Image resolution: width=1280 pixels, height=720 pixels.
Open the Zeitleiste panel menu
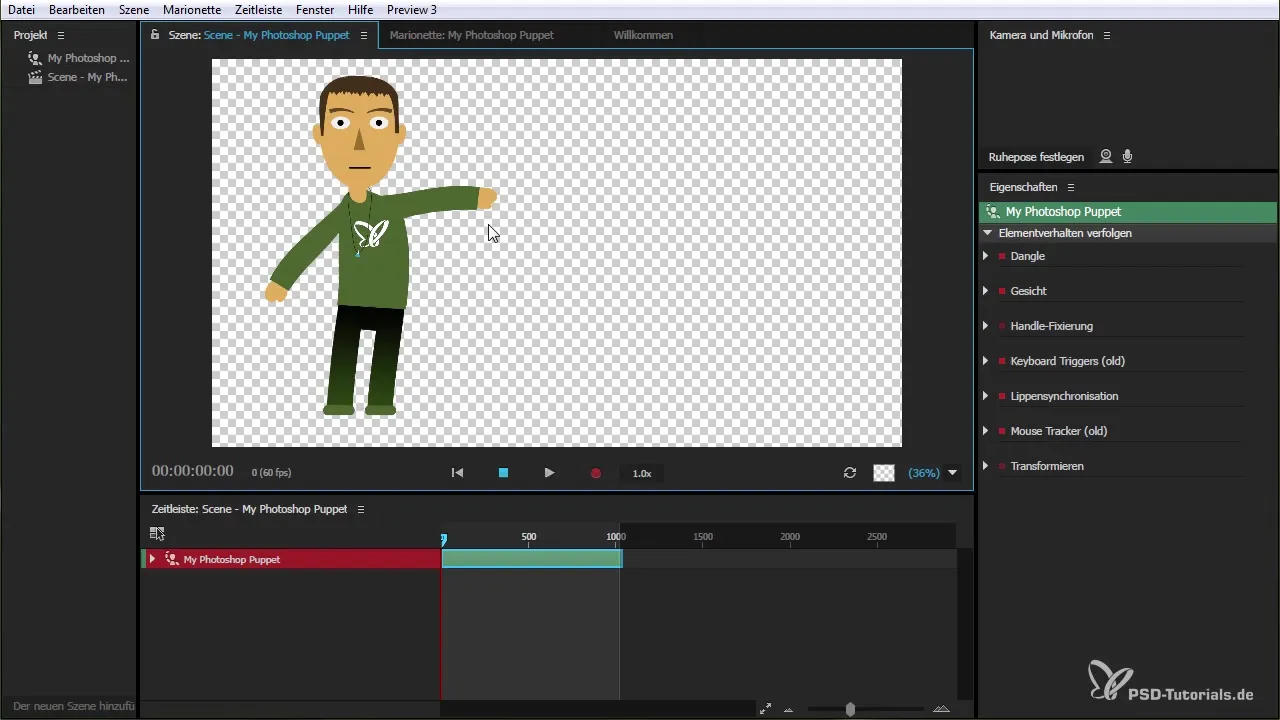click(361, 509)
